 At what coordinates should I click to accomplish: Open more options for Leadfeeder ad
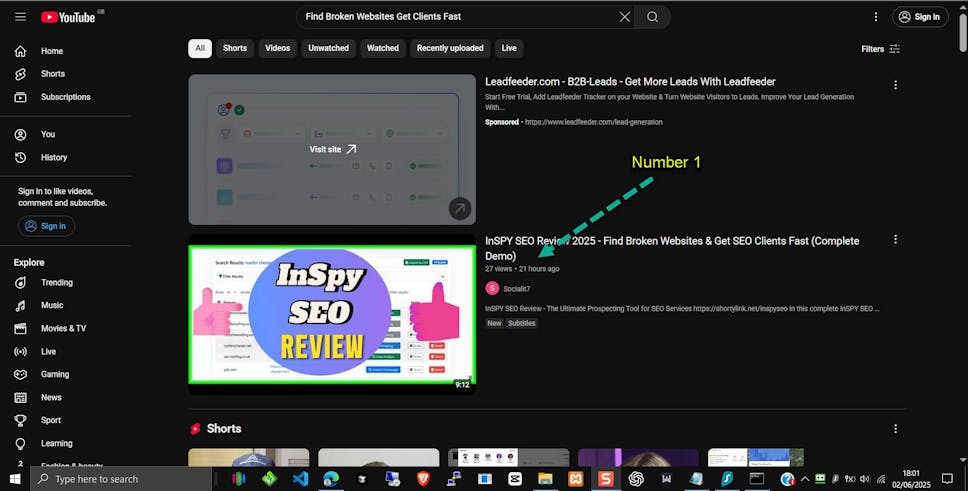895,85
